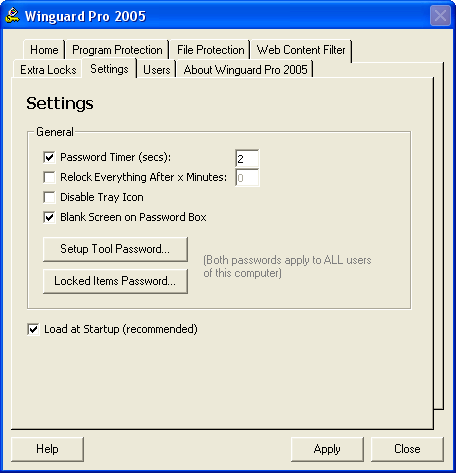Toggle the Password Timer checkbox
Viewport: 456px width, 473px height.
click(49, 157)
